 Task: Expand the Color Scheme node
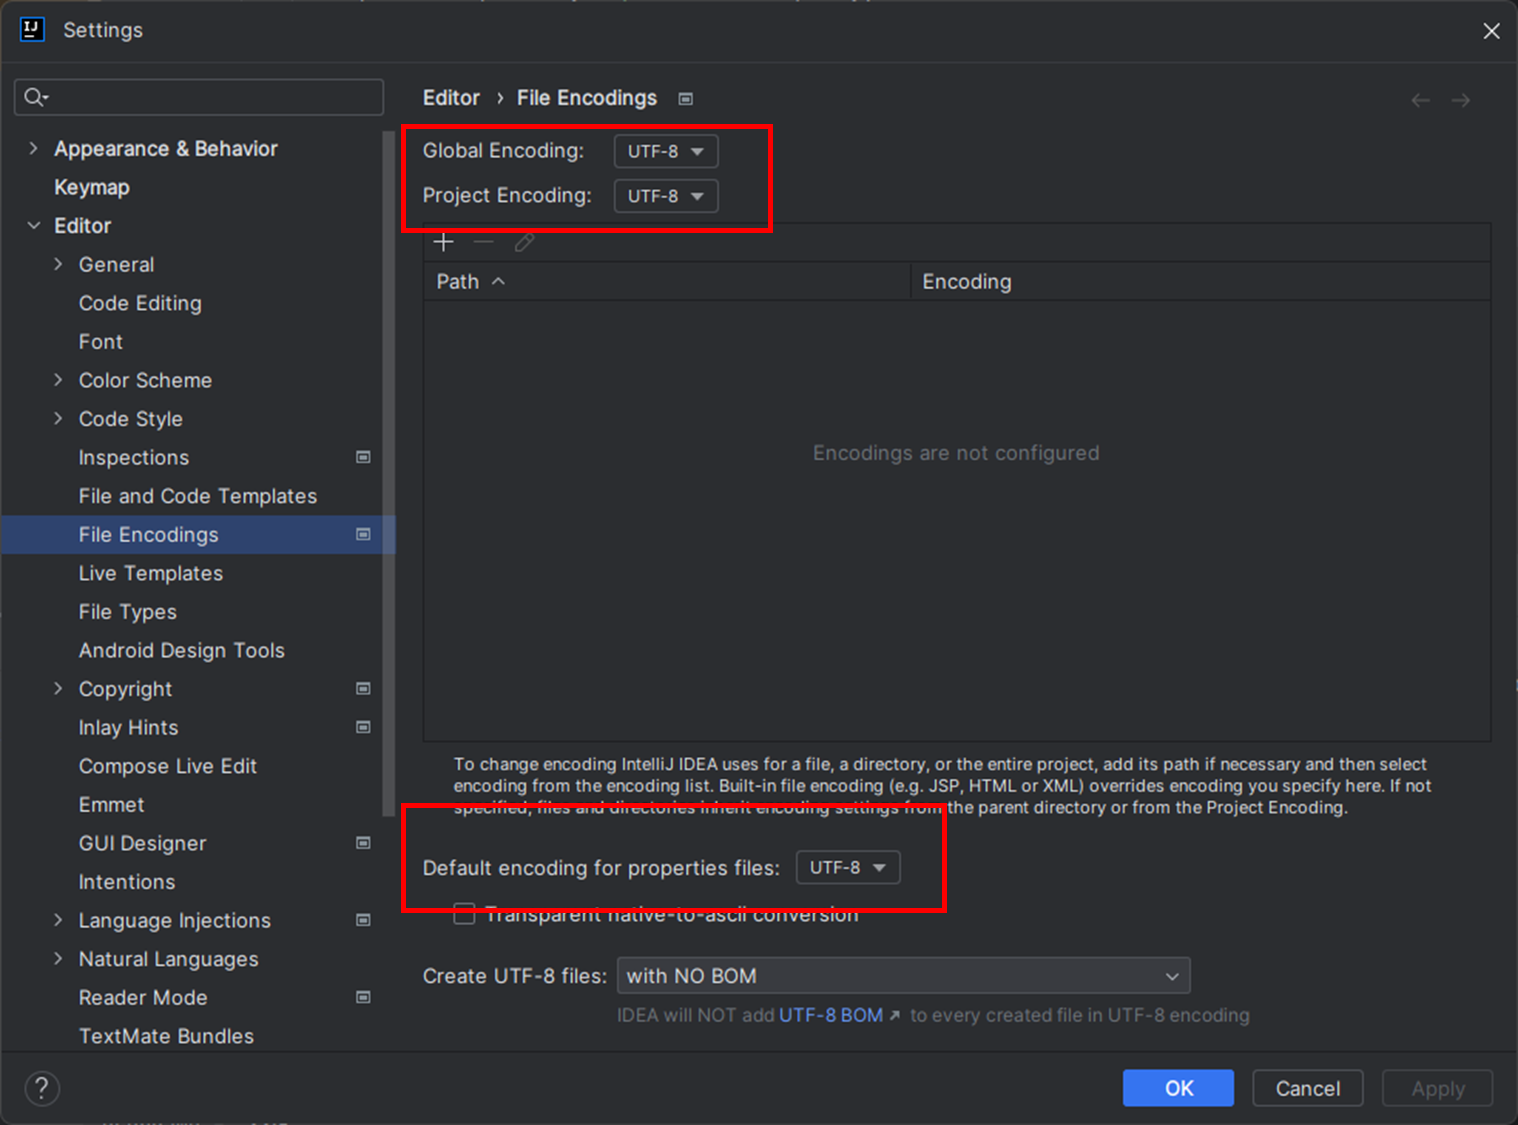click(x=58, y=380)
